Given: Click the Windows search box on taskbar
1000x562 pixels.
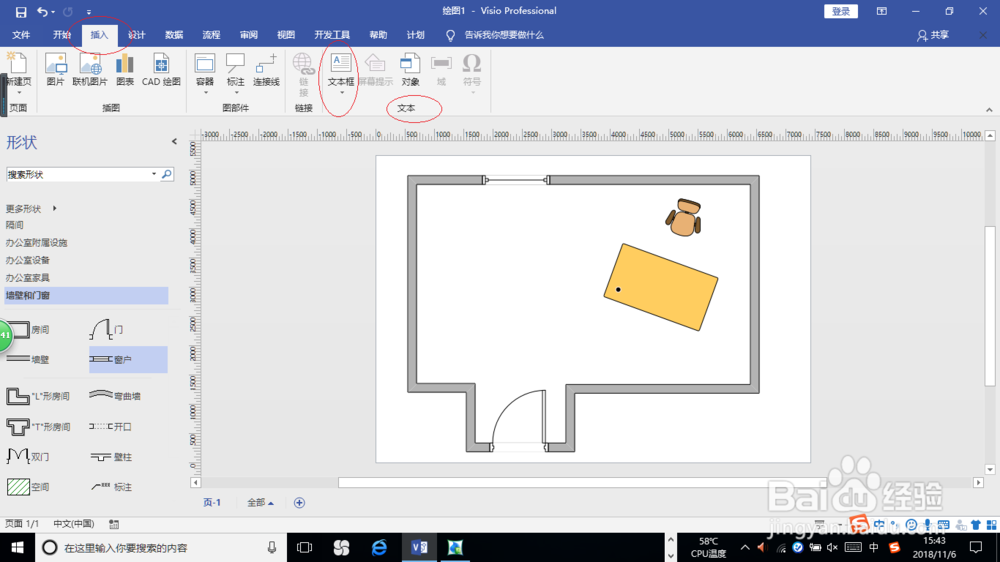Looking at the screenshot, I should click(x=160, y=547).
